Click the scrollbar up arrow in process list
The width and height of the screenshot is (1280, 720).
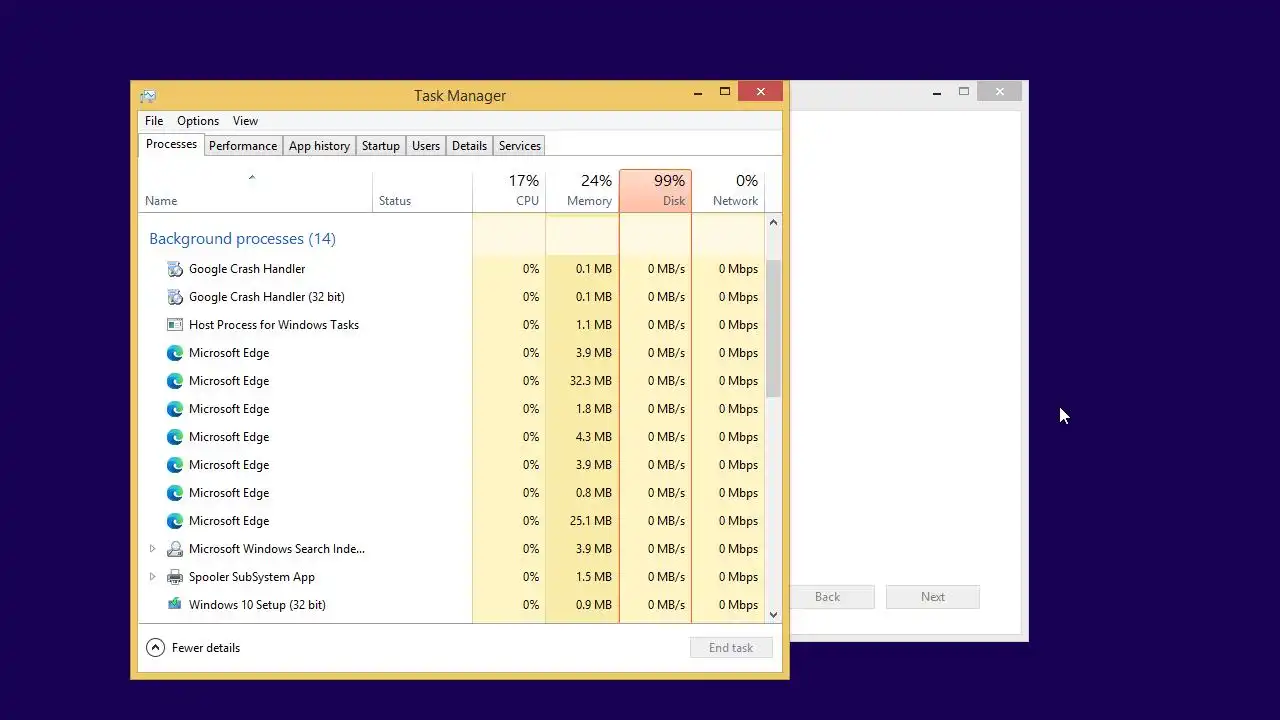pos(773,222)
